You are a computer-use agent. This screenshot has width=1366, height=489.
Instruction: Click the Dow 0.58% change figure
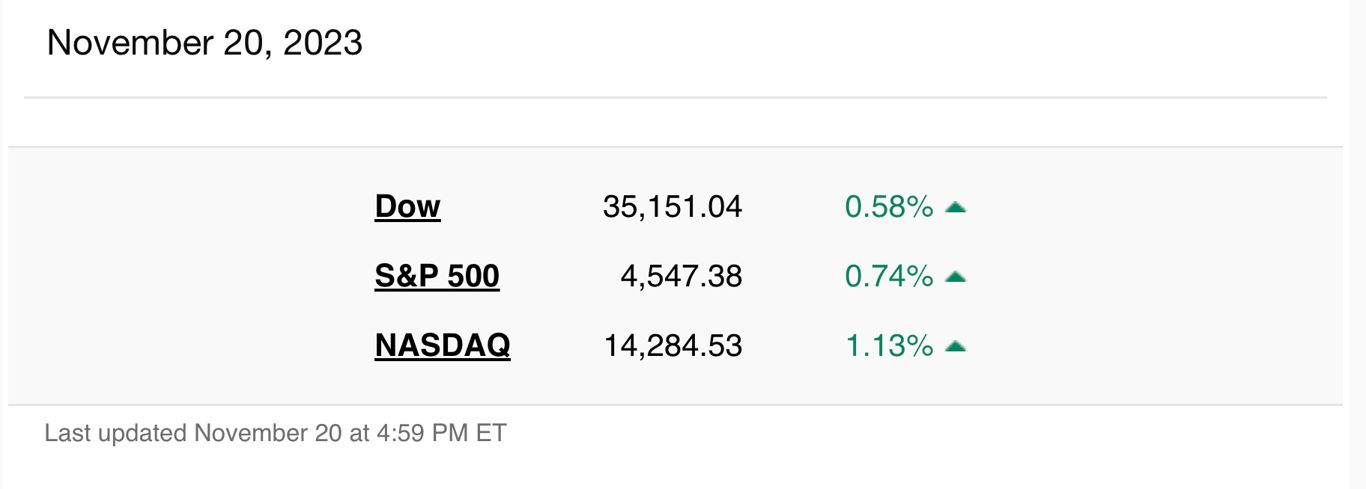pyautogui.click(x=889, y=207)
